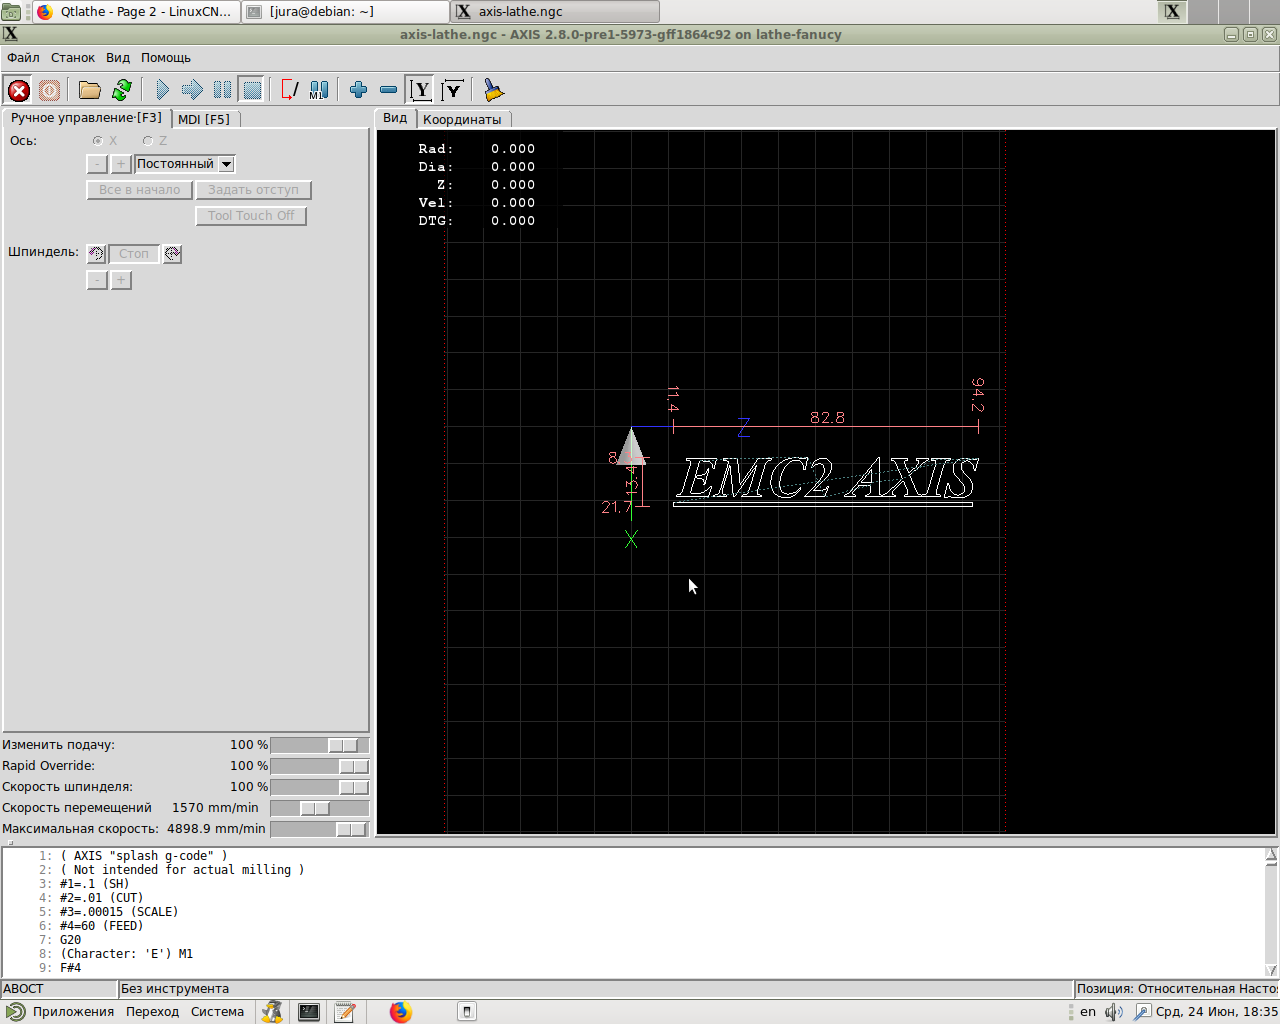
Task: Switch to MDI [F5] tab
Action: 204,119
